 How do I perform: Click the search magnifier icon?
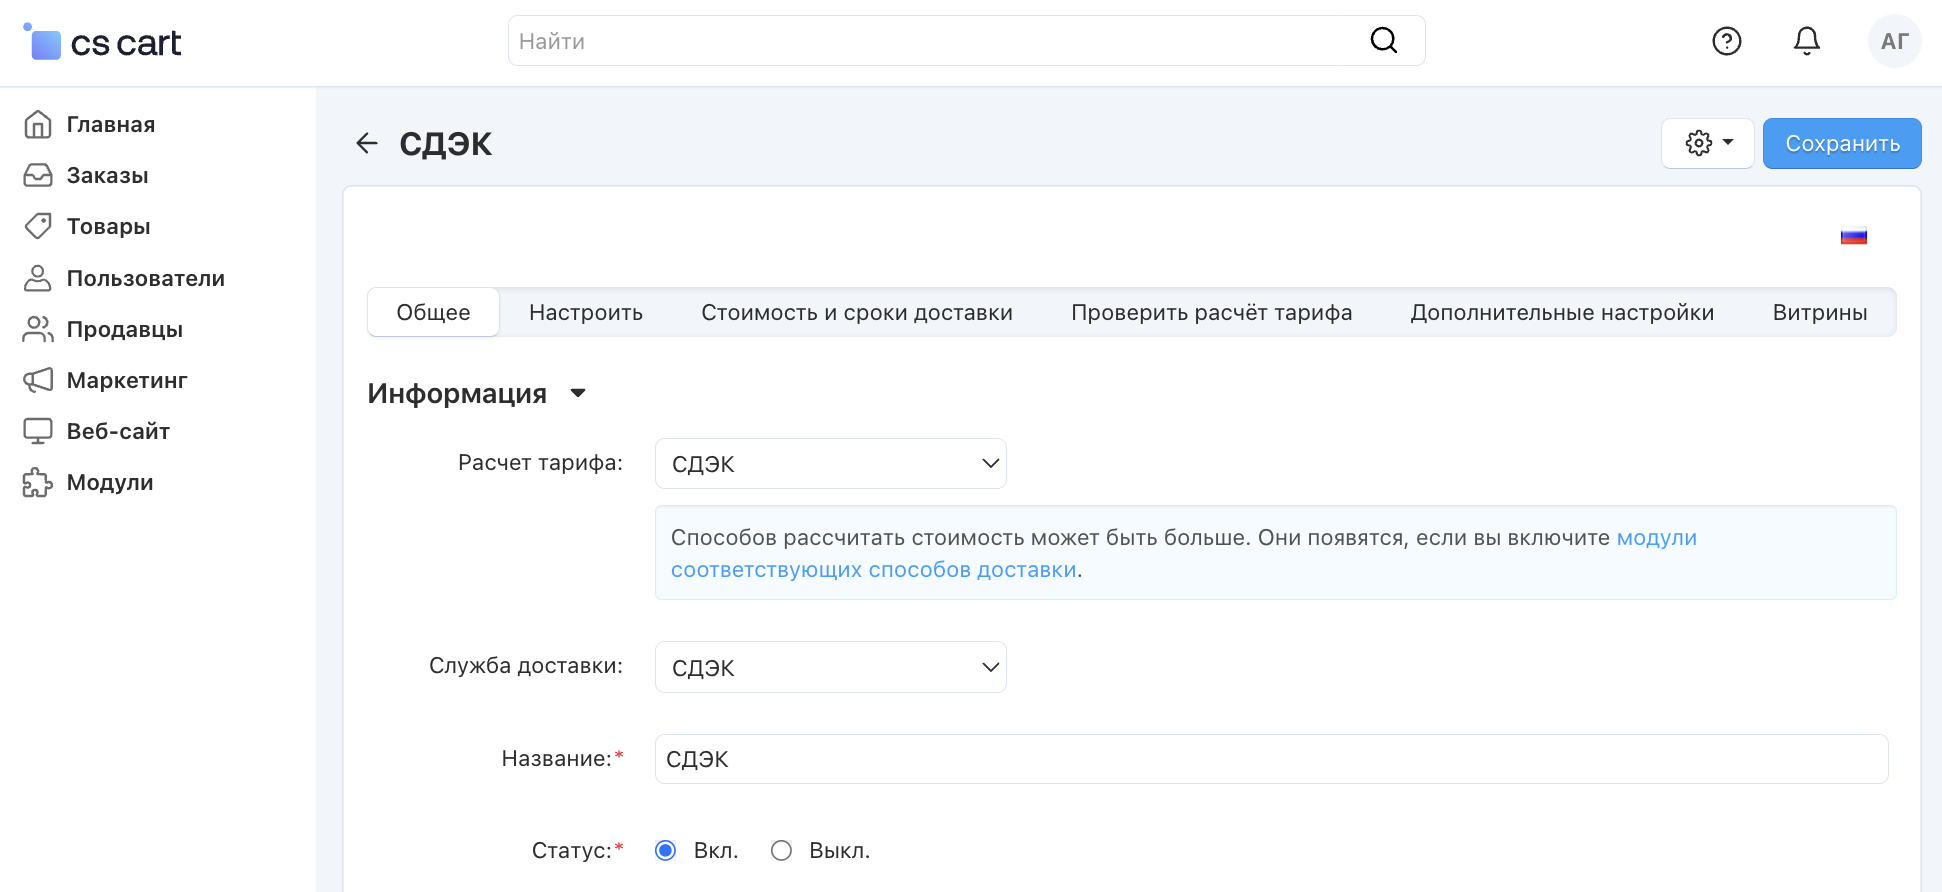(1383, 41)
